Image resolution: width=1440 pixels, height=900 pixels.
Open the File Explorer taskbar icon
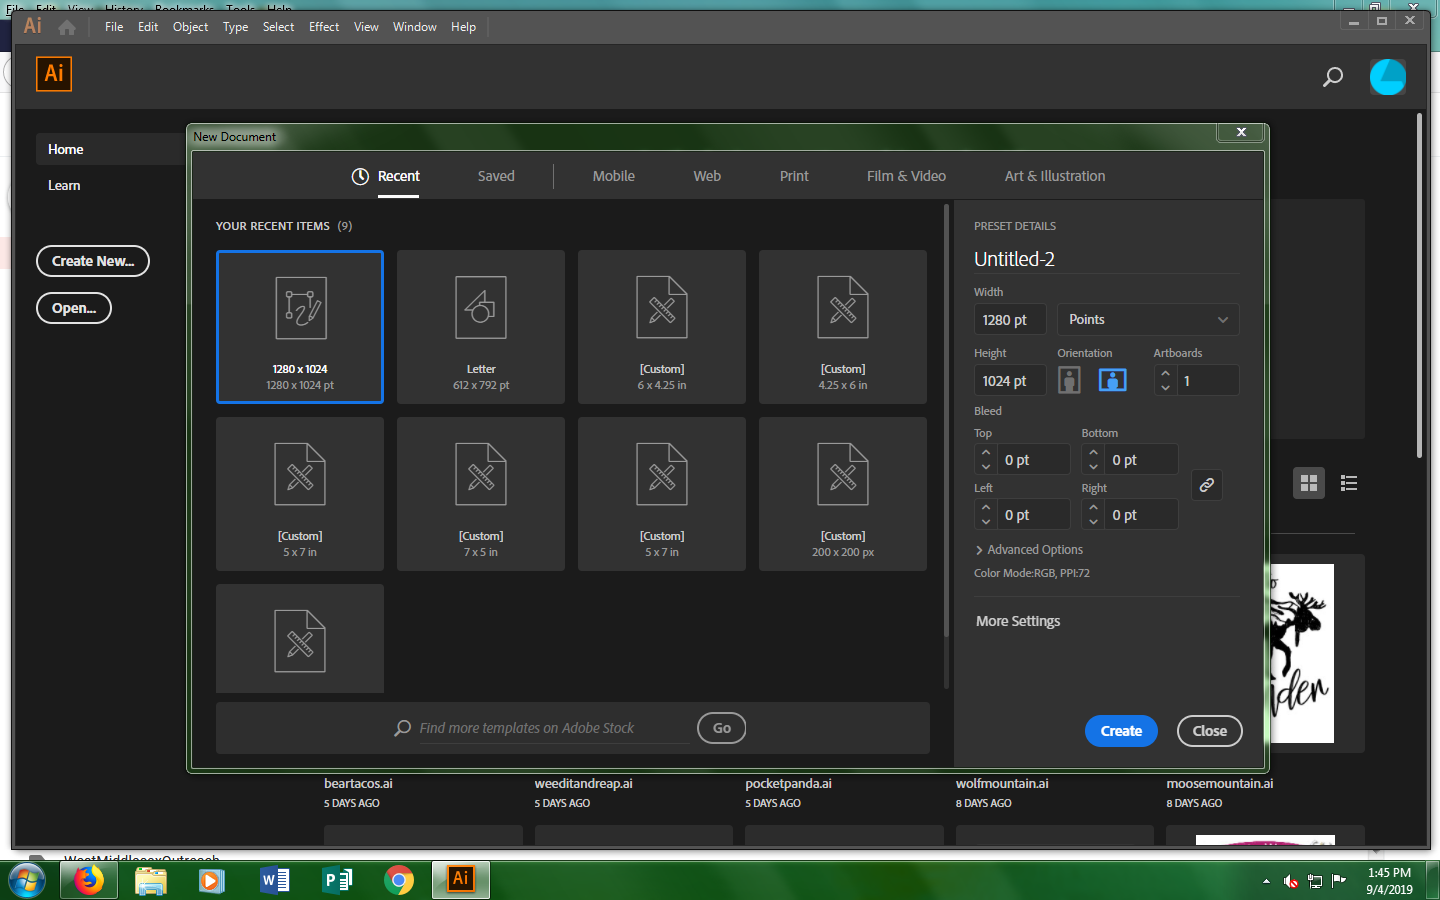click(x=150, y=880)
